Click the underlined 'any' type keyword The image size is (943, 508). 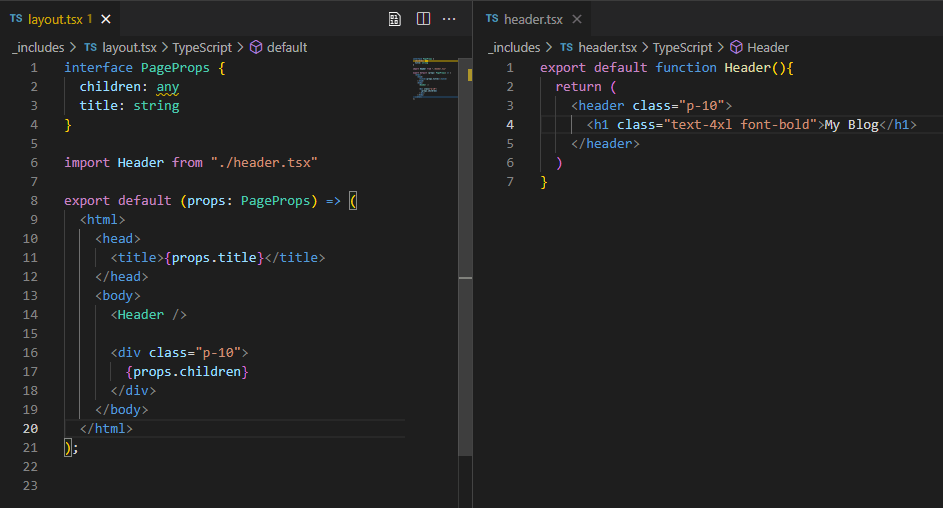point(168,87)
